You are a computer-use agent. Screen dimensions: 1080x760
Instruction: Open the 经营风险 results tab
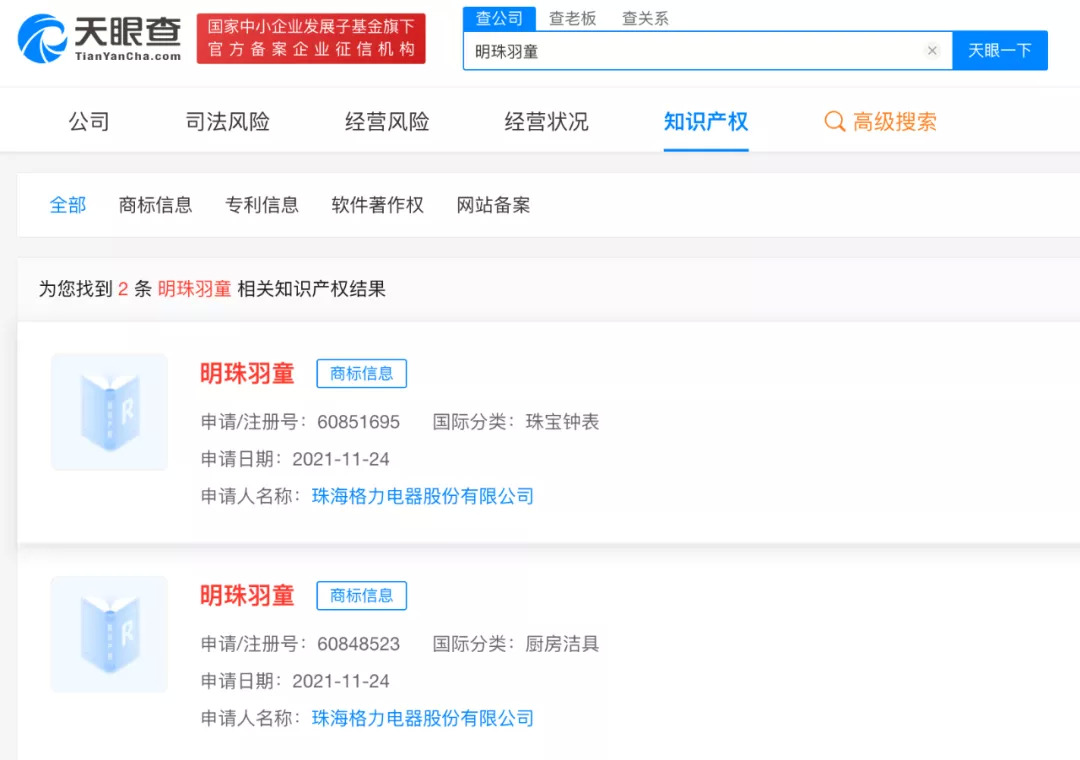387,122
